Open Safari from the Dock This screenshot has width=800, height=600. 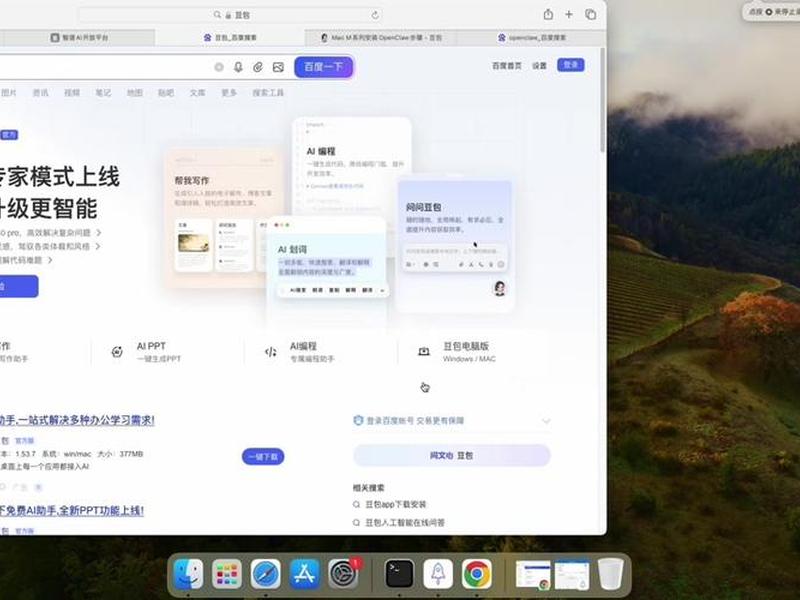[x=265, y=573]
